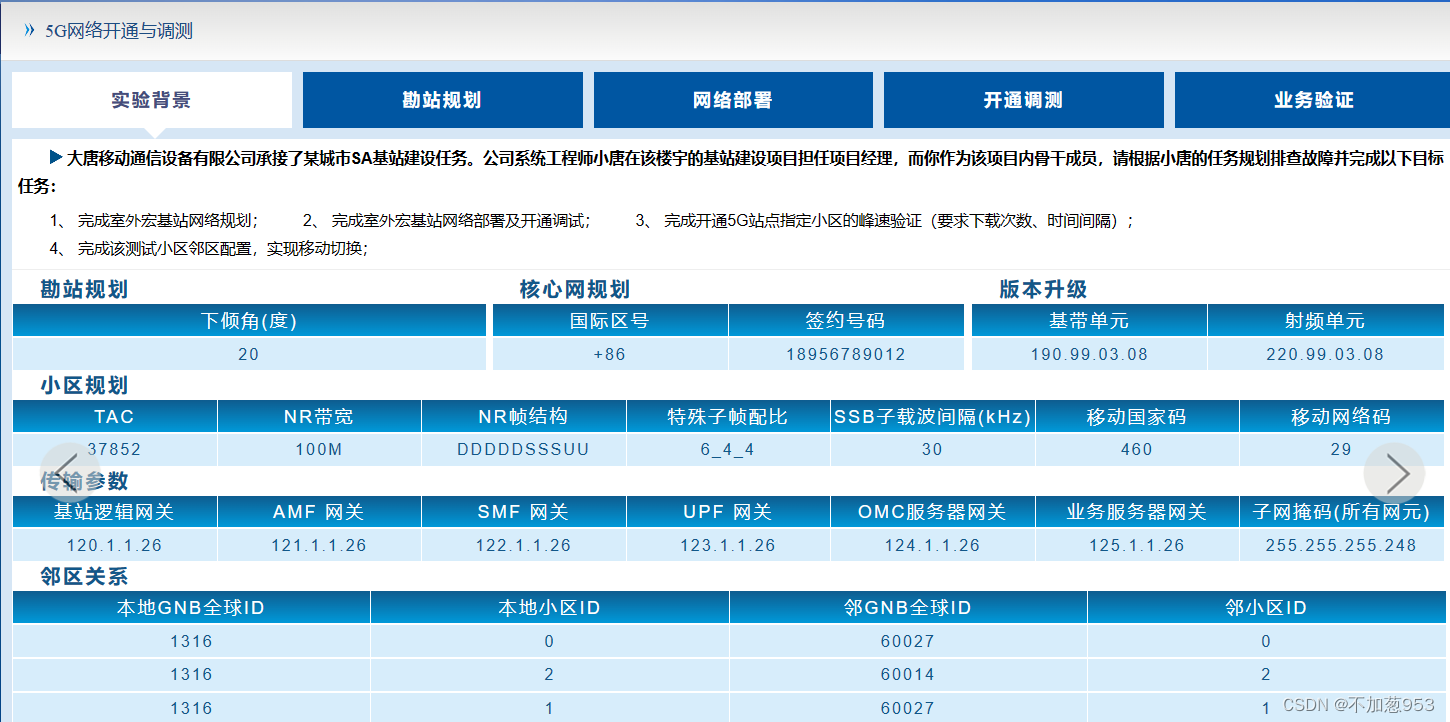Image resolution: width=1450 pixels, height=722 pixels.
Task: Click the 子网掩码(所有网元) header
Action: pos(1342,513)
